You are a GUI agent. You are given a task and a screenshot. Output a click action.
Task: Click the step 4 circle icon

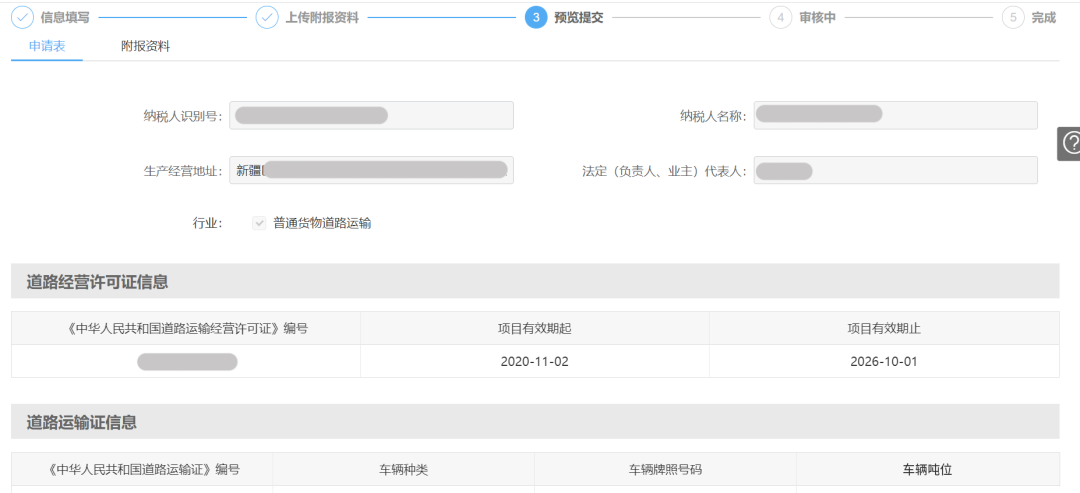click(780, 17)
